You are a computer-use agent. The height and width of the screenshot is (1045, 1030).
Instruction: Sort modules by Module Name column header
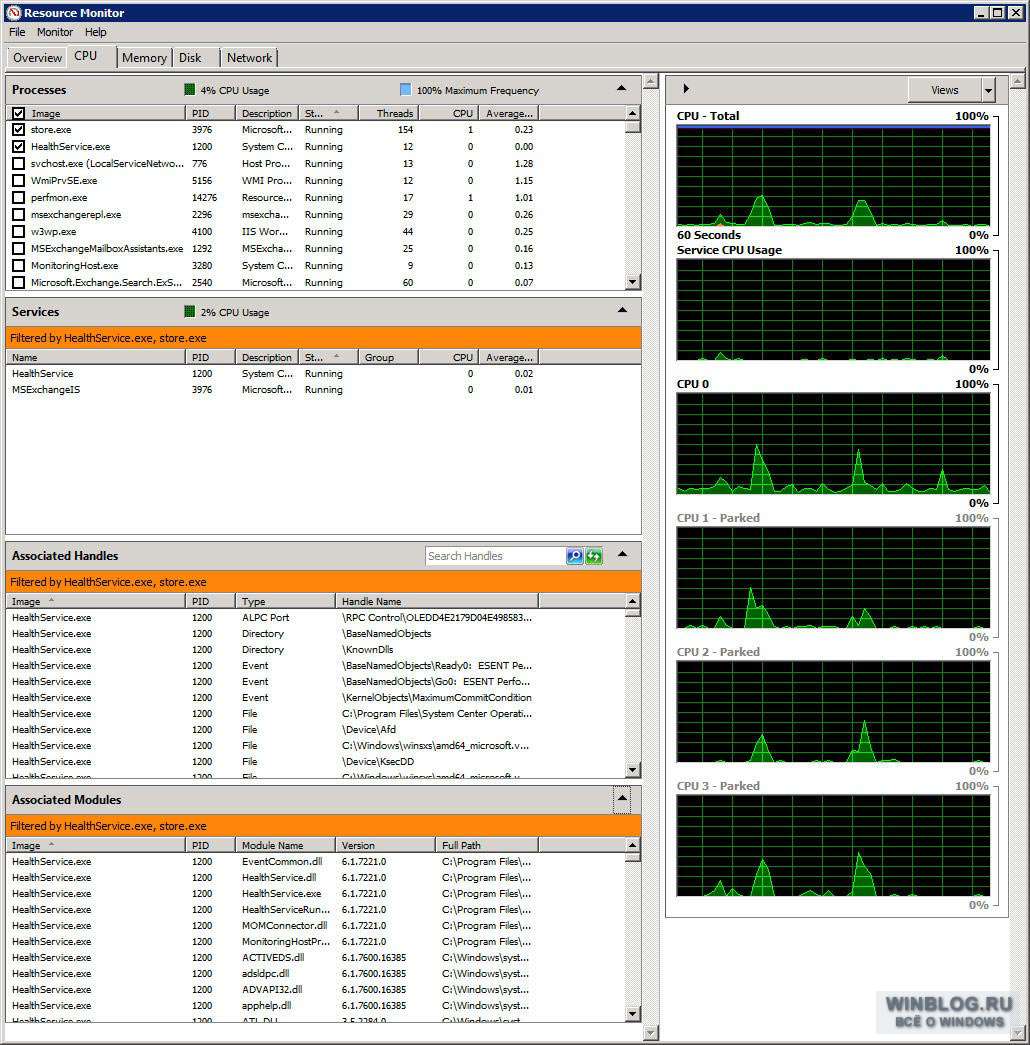[285, 845]
